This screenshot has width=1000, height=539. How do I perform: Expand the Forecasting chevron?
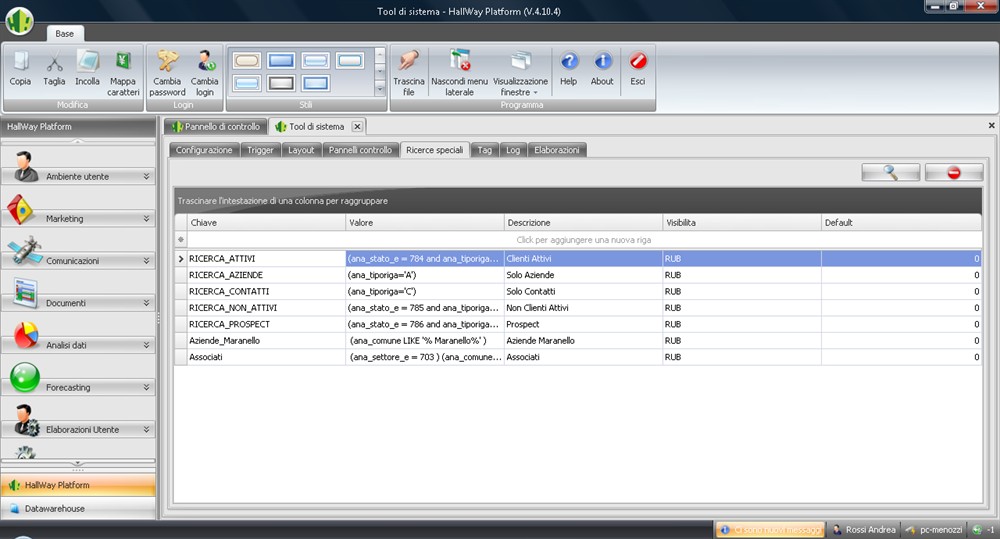pos(146,387)
